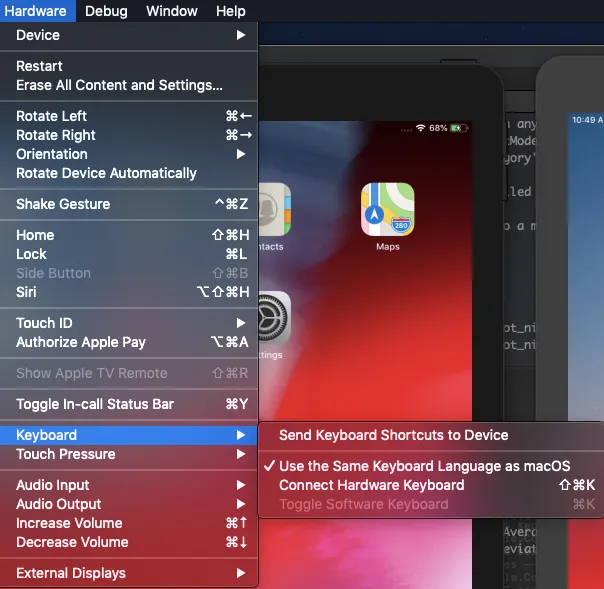This screenshot has height=589, width=604.
Task: Choose Restart from Hardware menu
Action: coord(129,66)
